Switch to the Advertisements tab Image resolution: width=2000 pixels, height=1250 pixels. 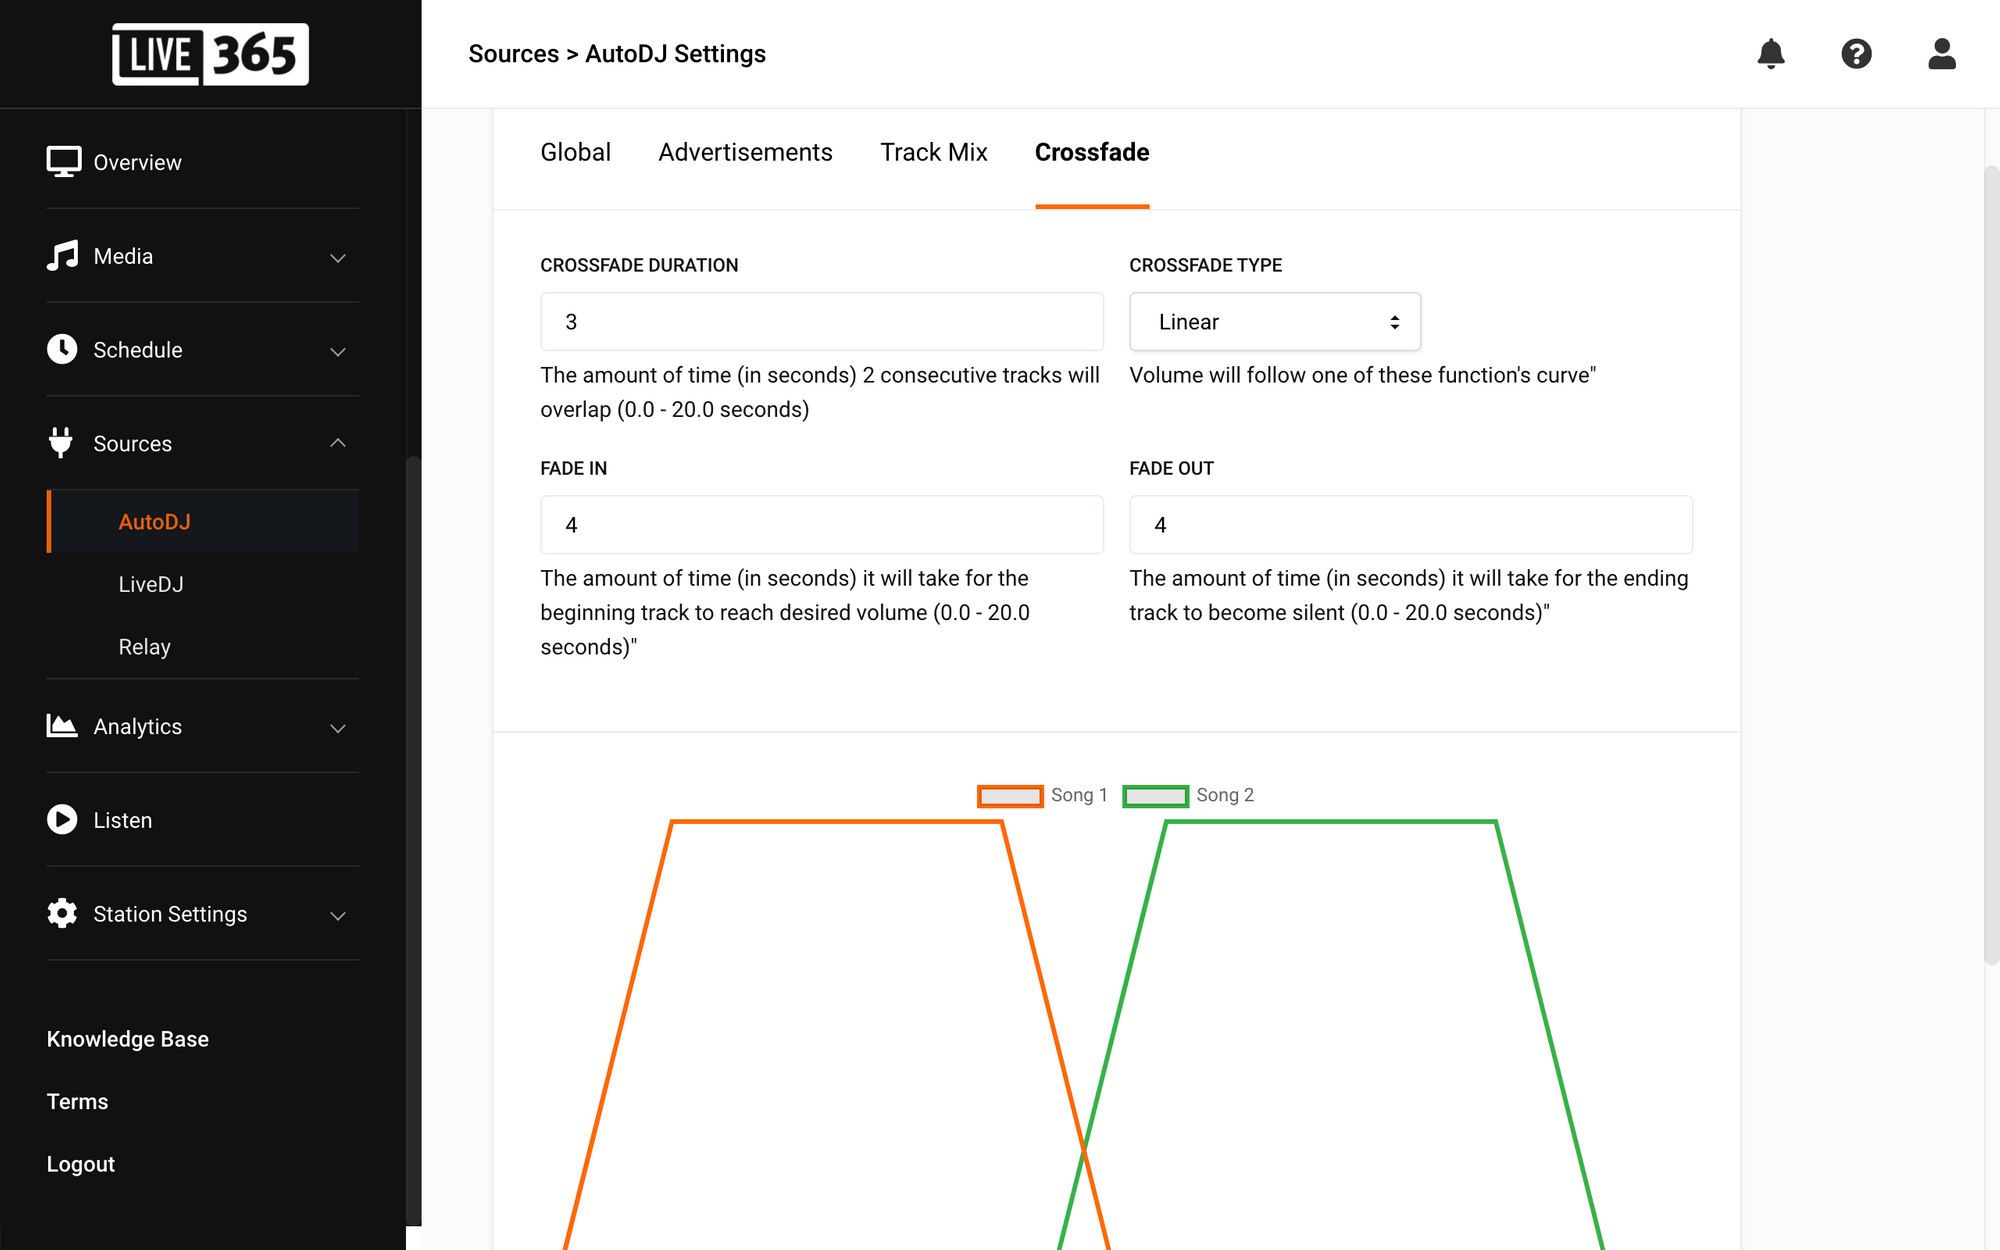pyautogui.click(x=745, y=152)
